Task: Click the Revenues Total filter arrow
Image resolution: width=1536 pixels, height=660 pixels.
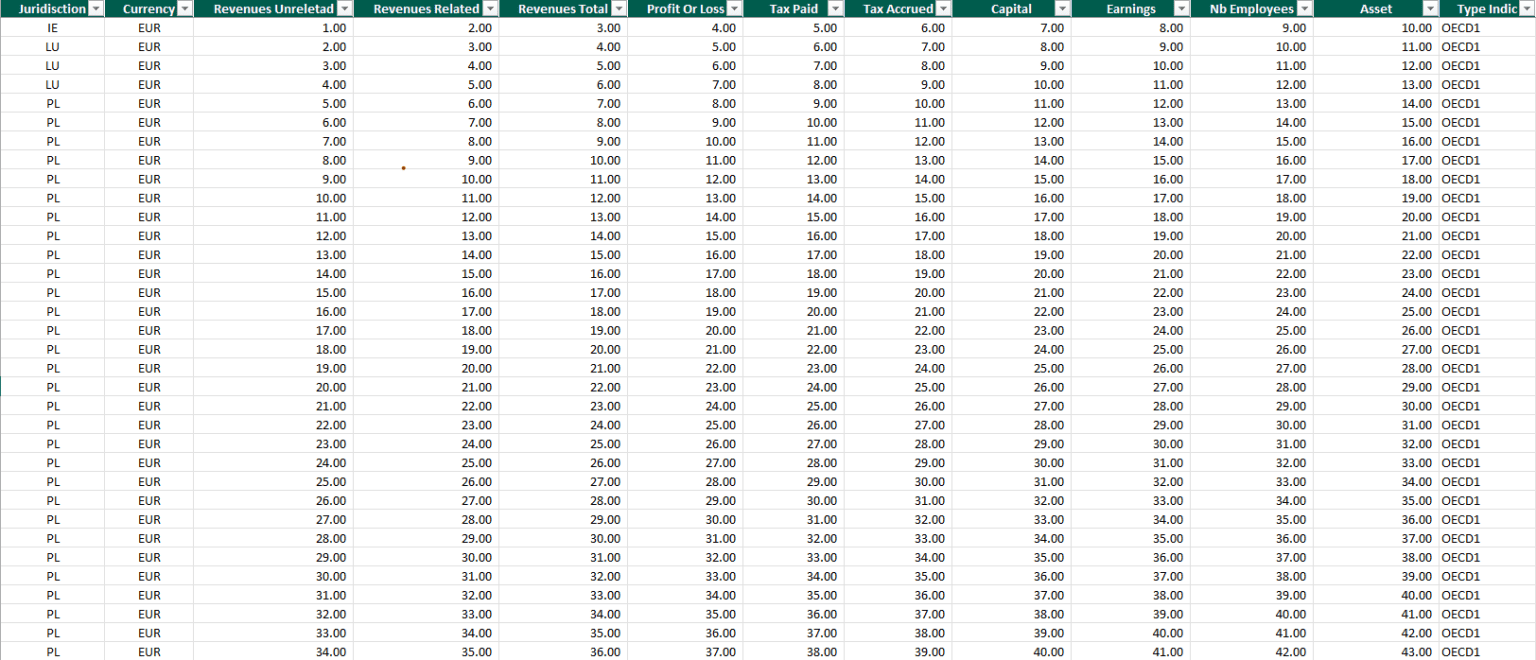Action: 618,9
